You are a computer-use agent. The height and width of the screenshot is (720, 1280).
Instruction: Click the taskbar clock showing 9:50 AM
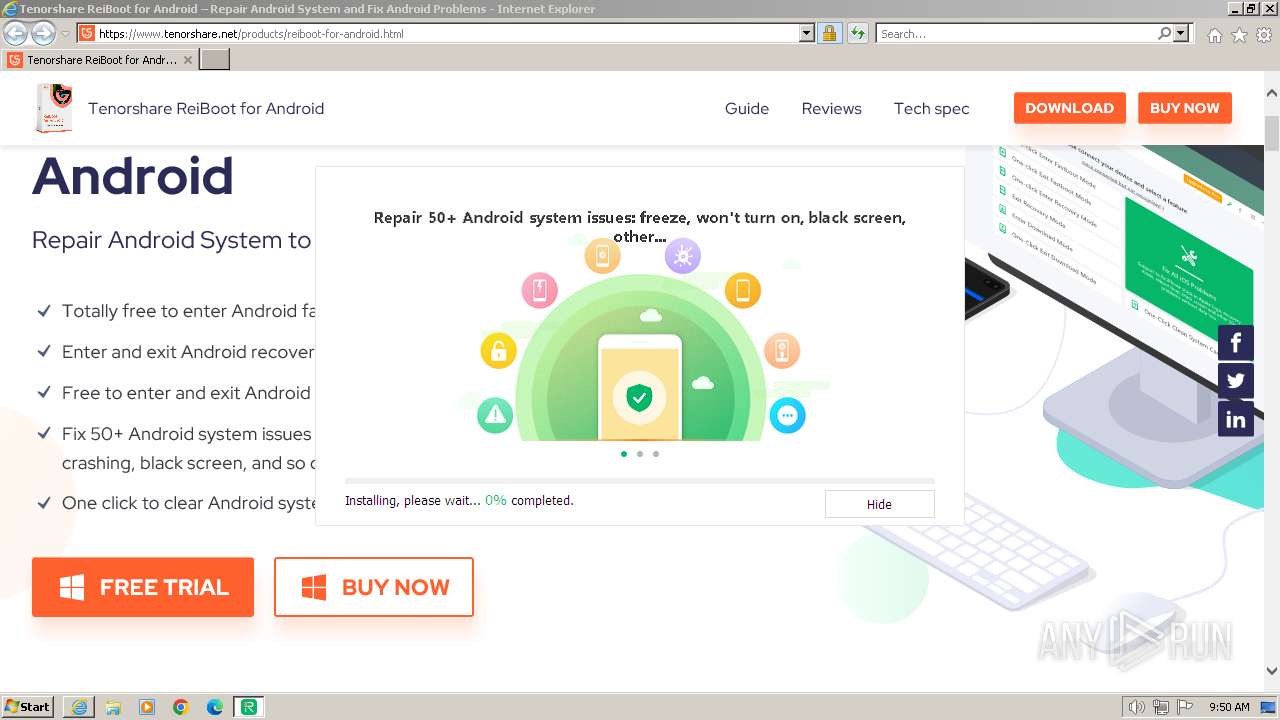[1229, 707]
